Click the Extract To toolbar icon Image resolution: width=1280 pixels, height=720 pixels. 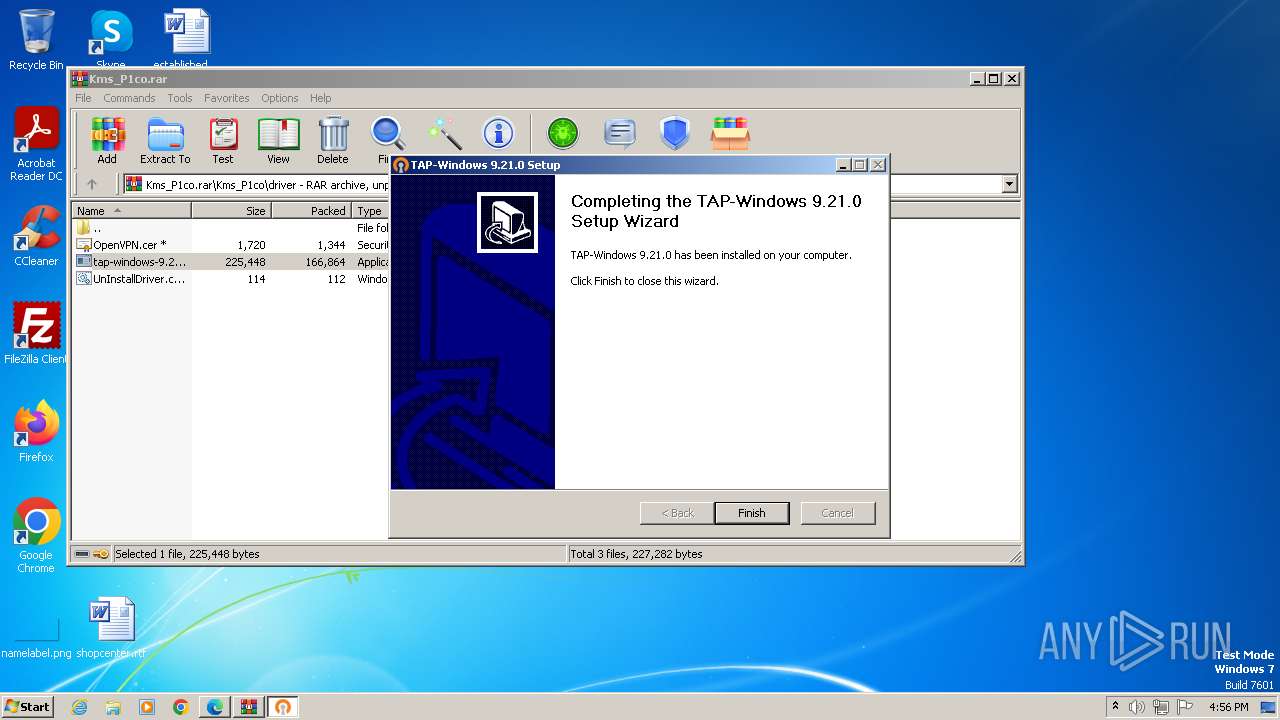click(165, 140)
